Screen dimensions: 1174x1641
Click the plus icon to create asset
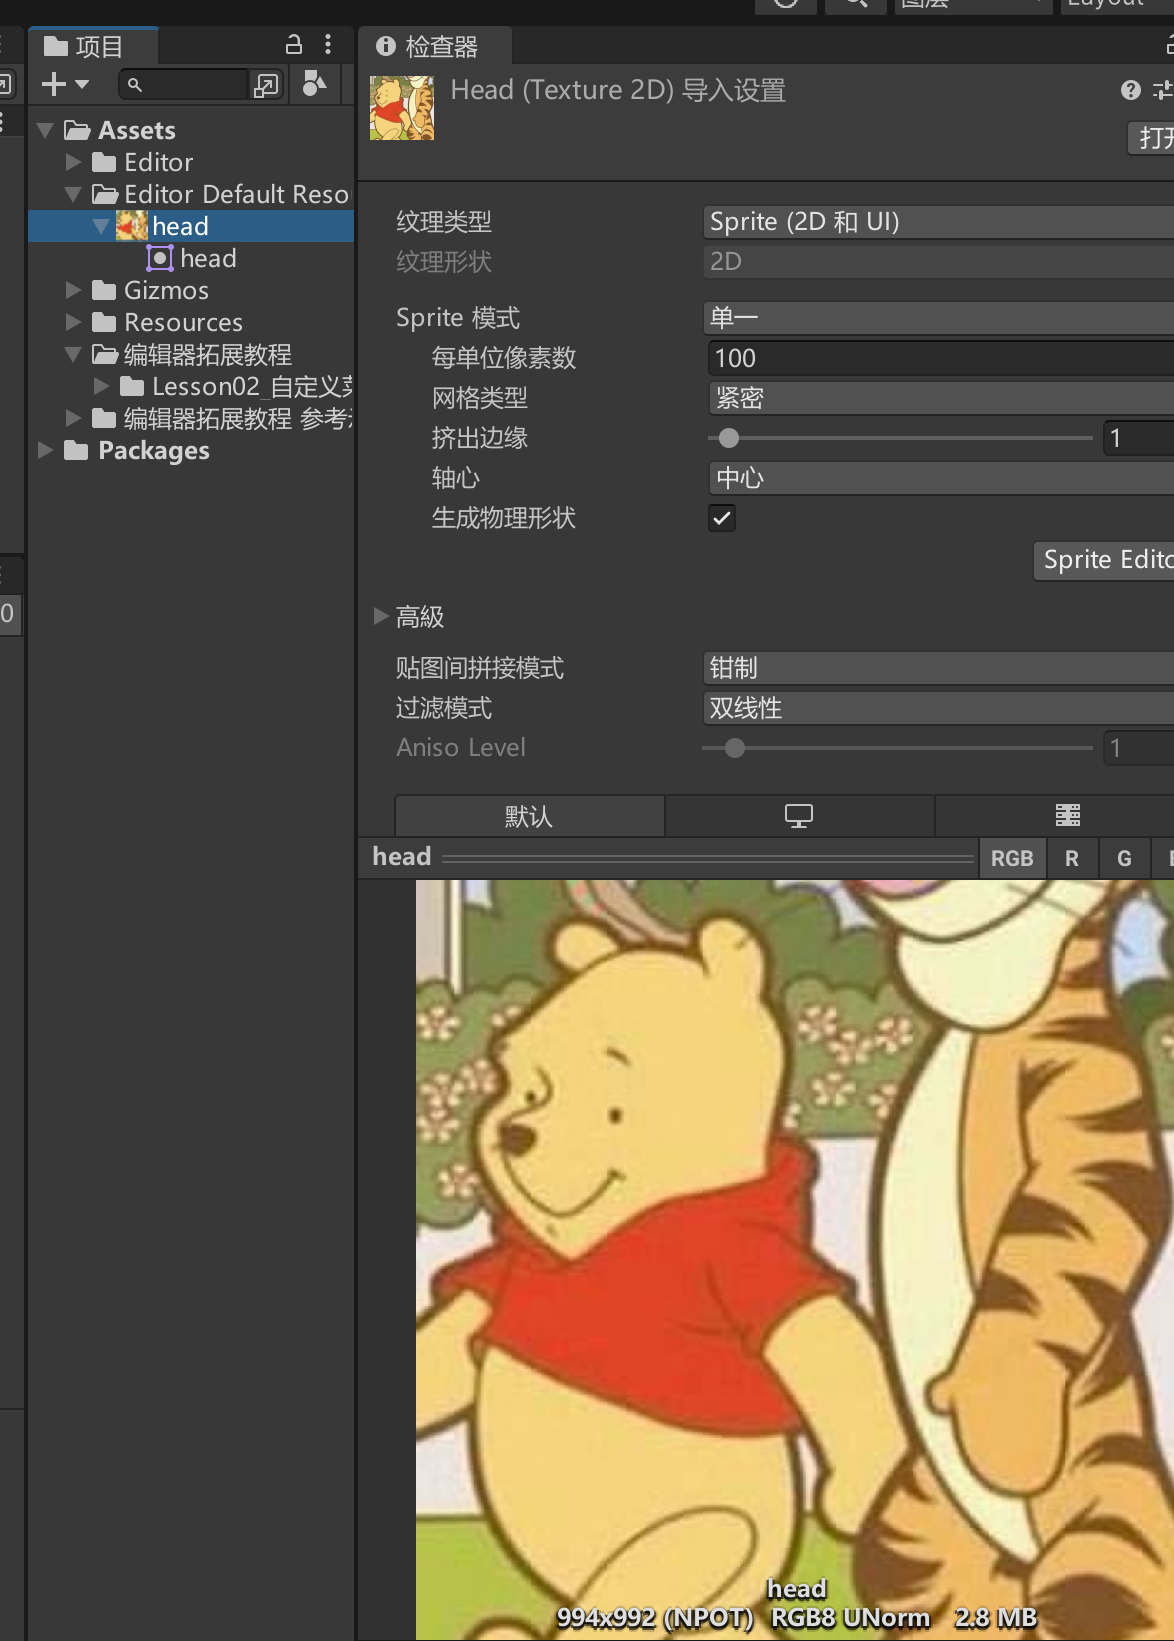click(x=55, y=85)
